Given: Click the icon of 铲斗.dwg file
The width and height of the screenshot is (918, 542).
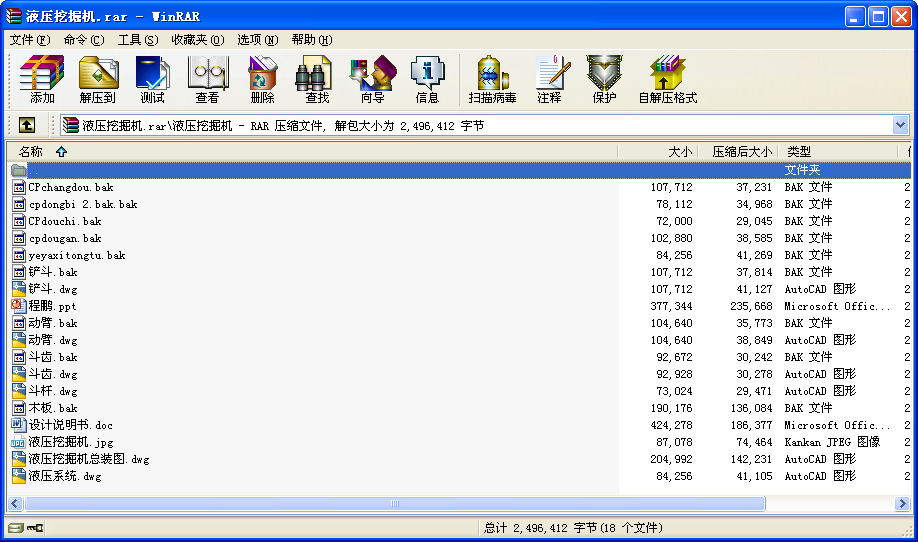Looking at the screenshot, I should (19, 289).
